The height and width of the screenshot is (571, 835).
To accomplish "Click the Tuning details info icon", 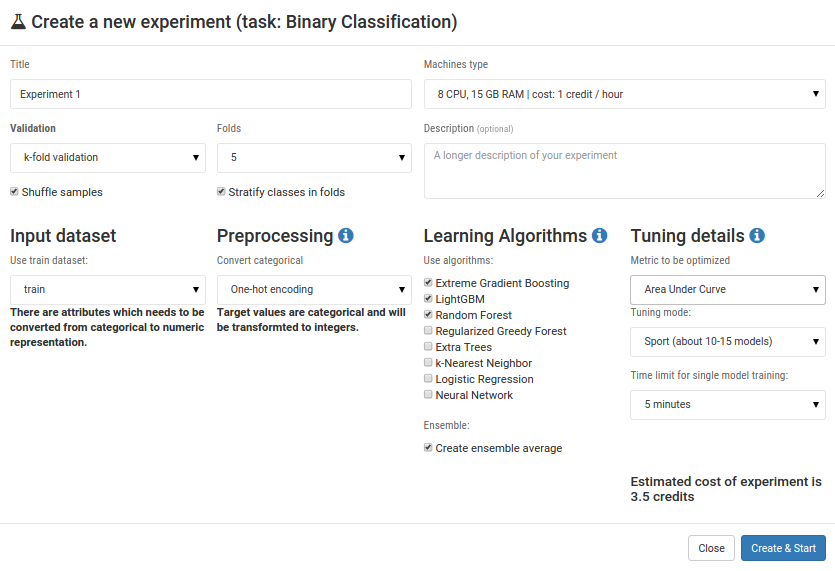I will (x=757, y=236).
